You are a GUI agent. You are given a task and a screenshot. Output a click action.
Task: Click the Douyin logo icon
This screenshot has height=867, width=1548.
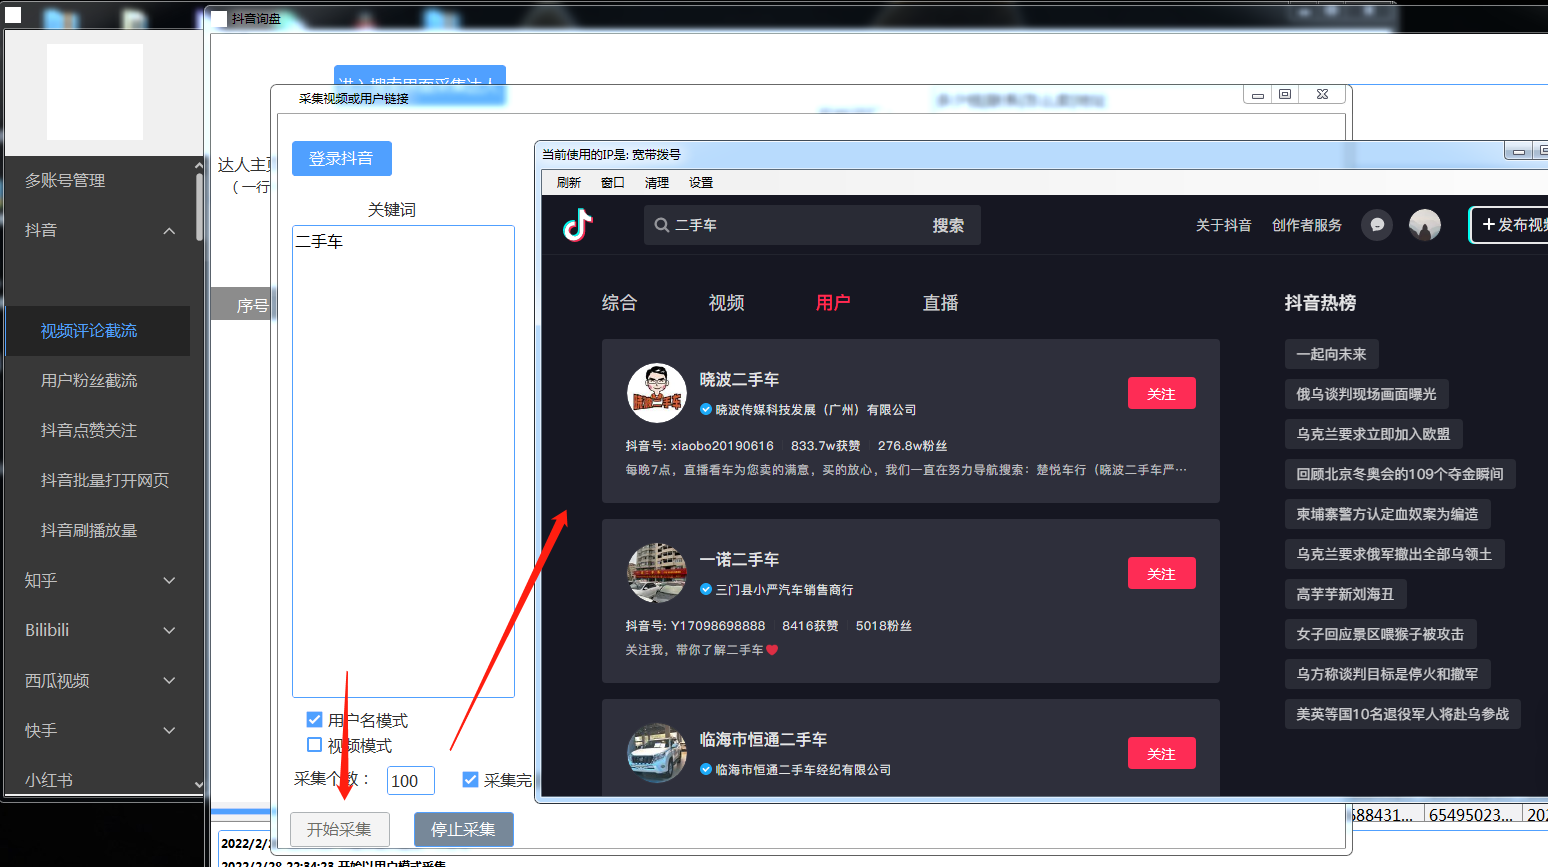[578, 225]
